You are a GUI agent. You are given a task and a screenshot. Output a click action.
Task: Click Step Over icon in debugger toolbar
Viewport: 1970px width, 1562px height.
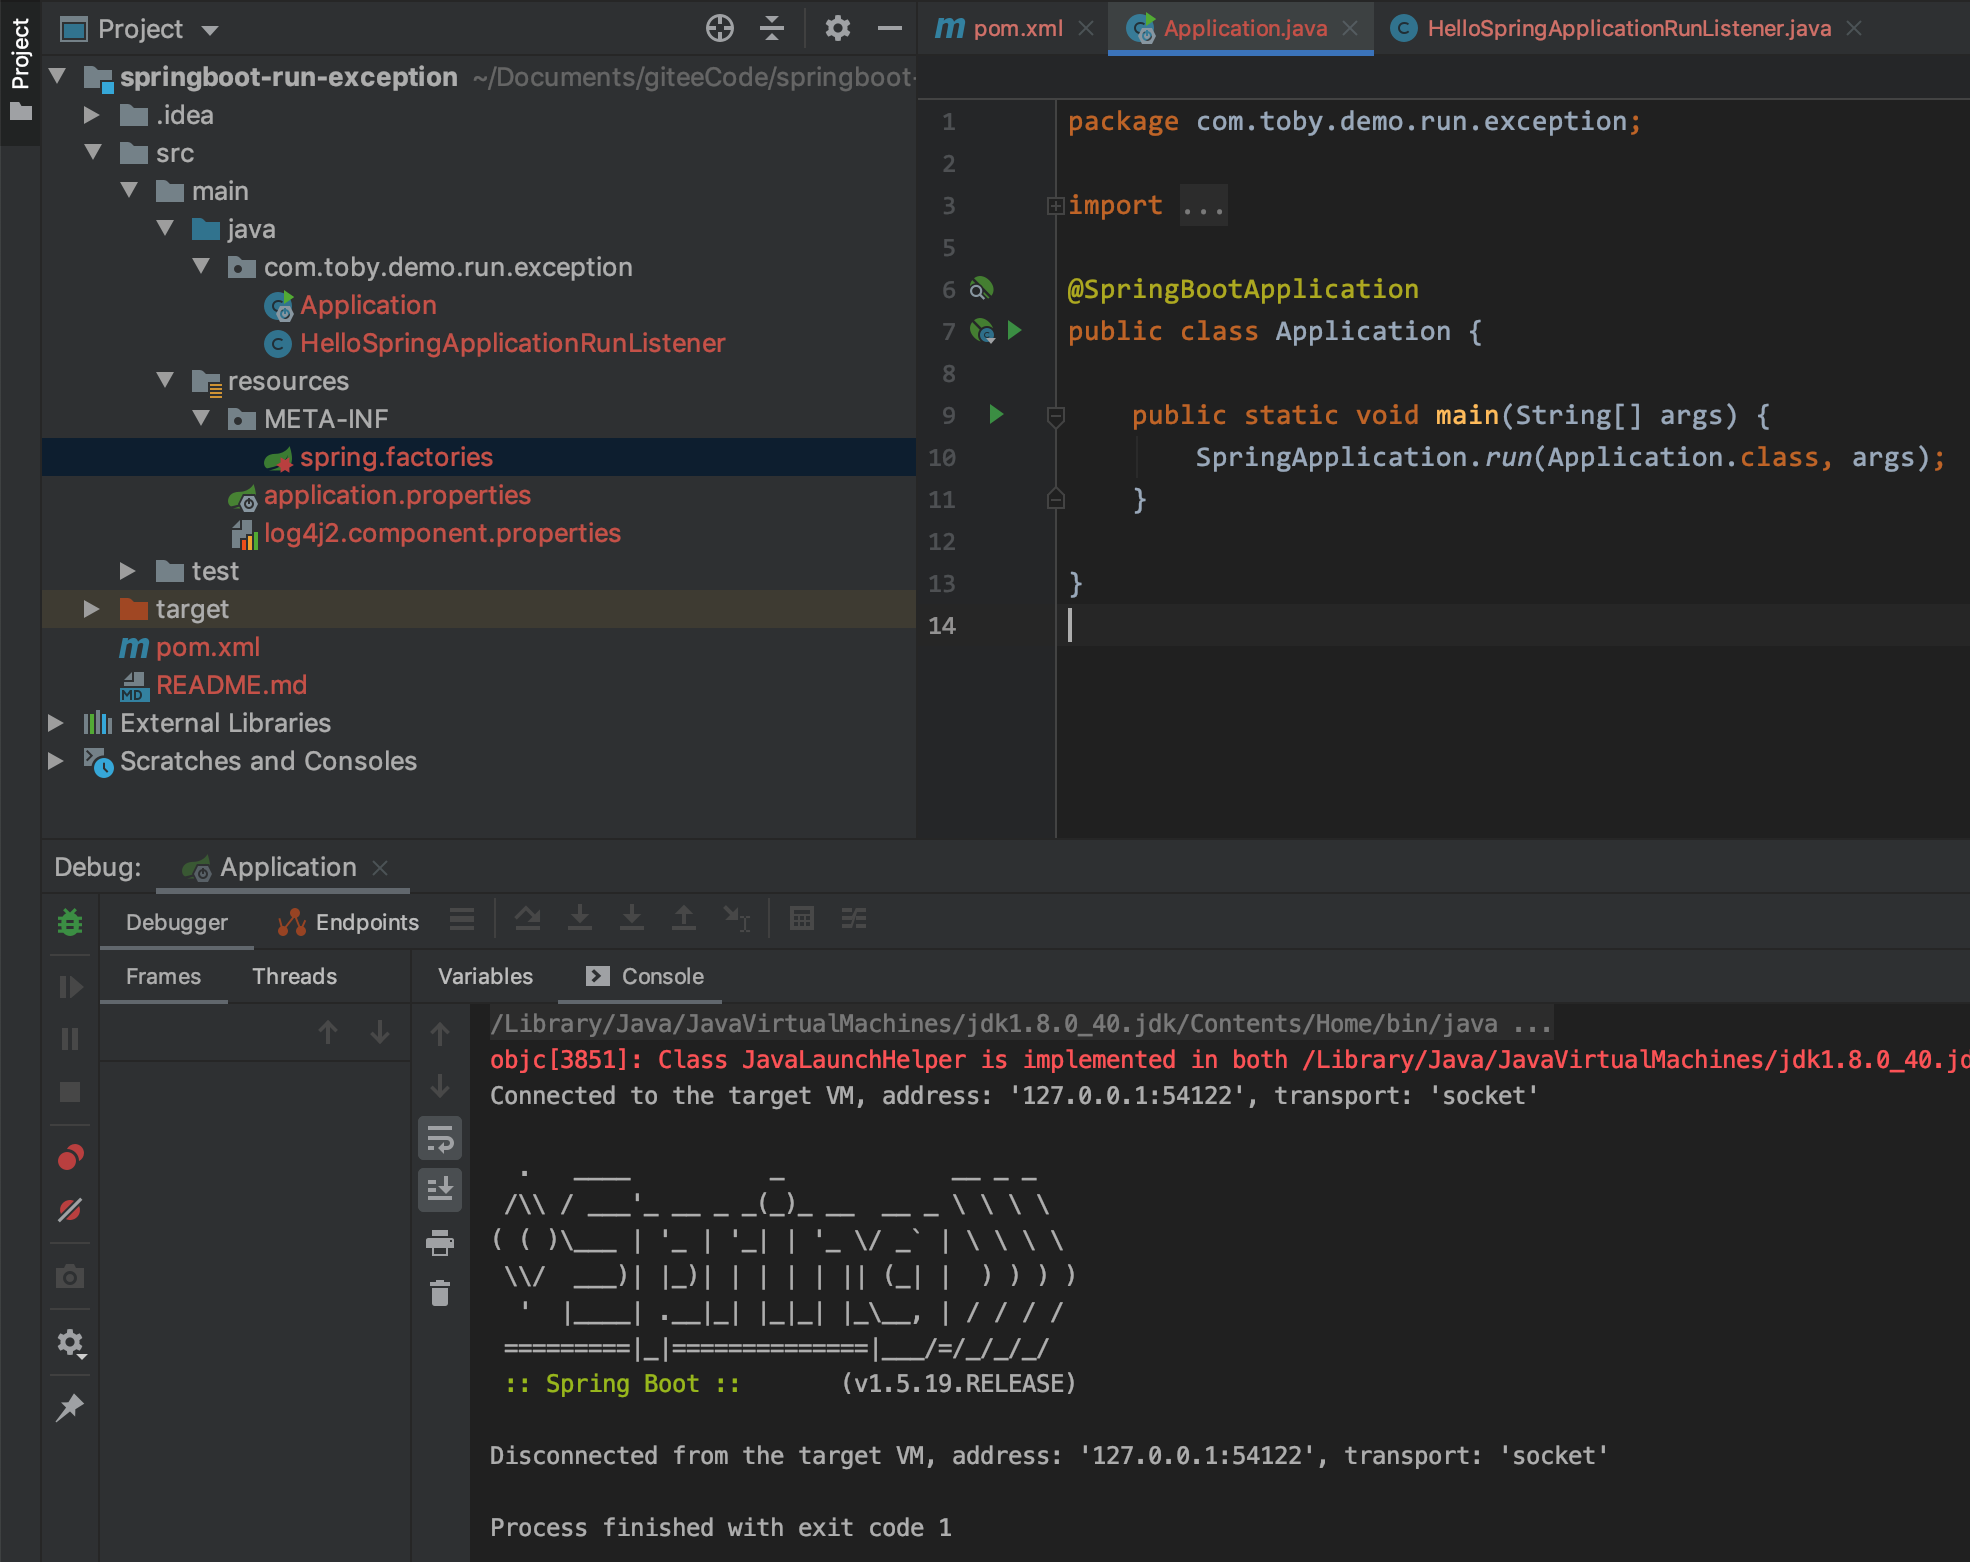click(x=528, y=918)
